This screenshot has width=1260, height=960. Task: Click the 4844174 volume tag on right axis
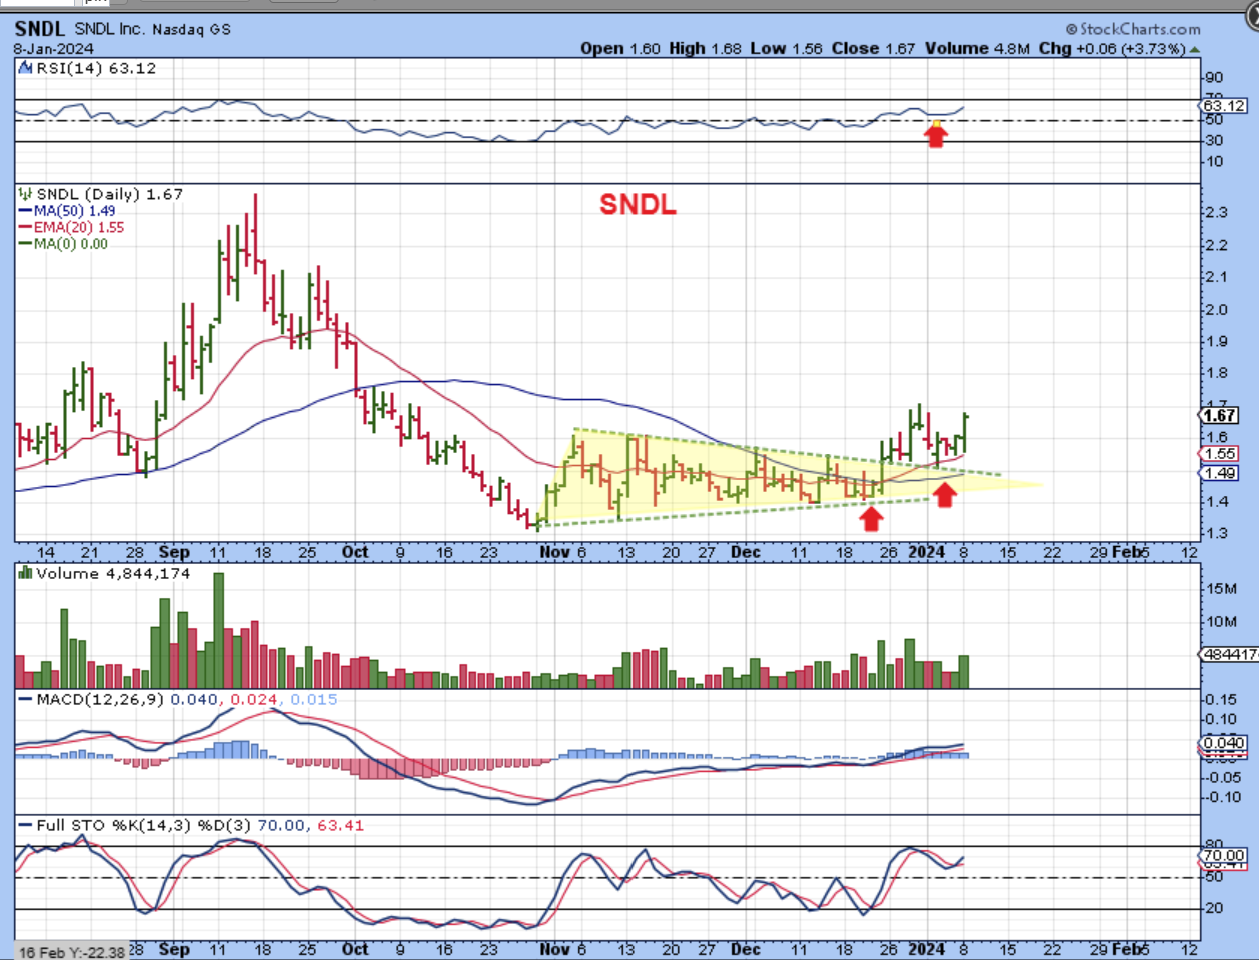(1230, 654)
